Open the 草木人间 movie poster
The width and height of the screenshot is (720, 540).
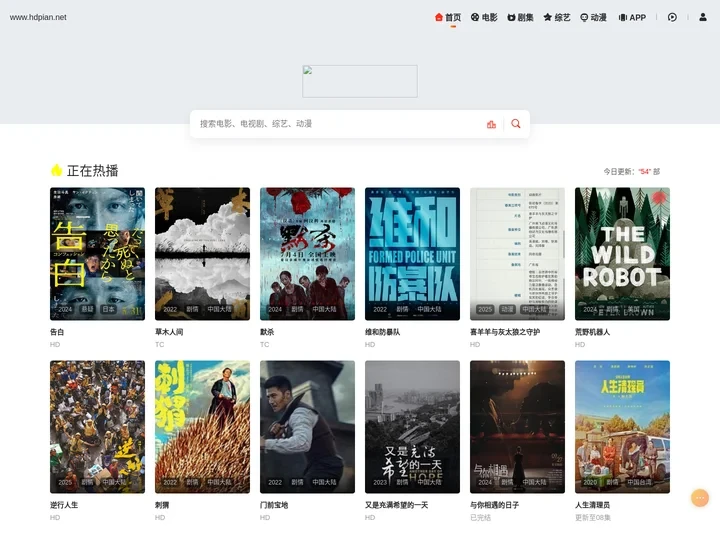202,253
